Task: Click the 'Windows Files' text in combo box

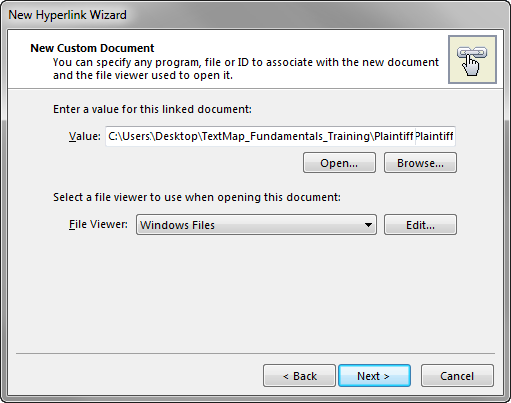Action: click(x=177, y=225)
